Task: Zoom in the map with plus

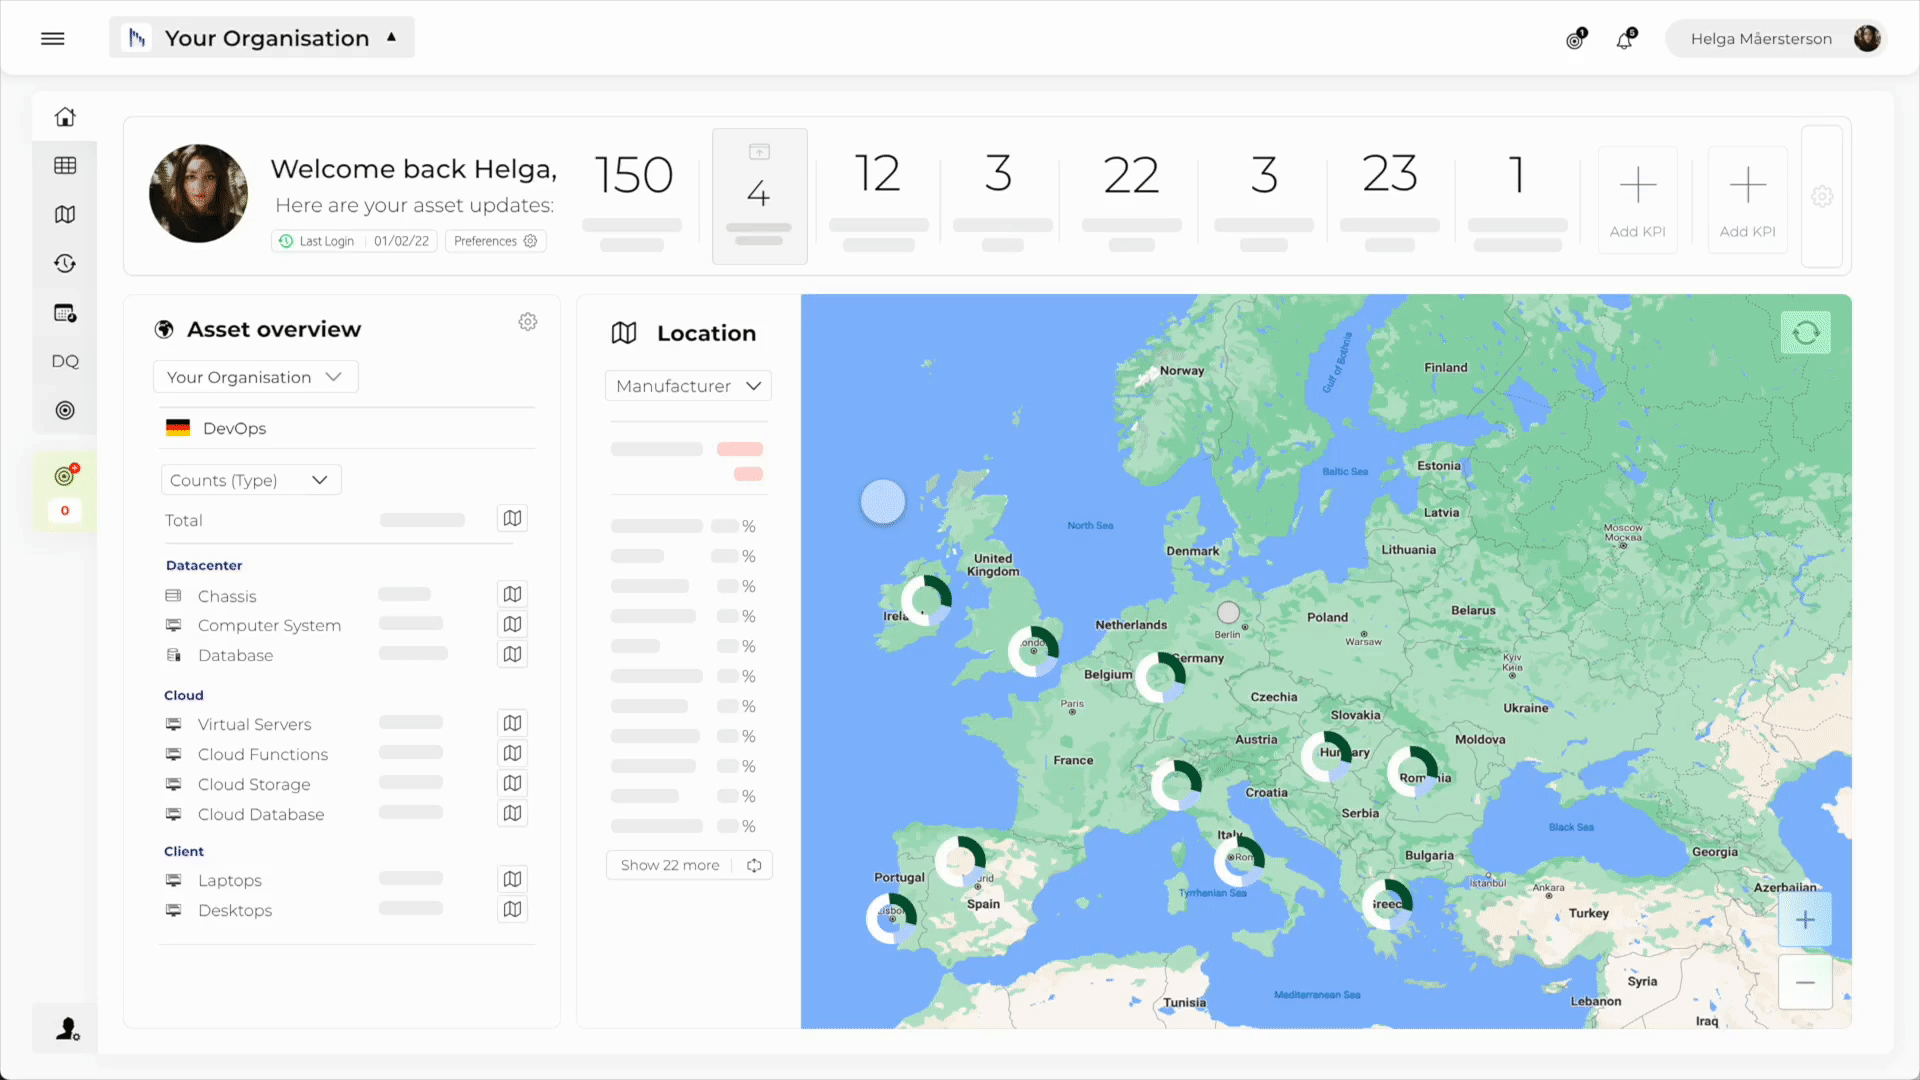Action: point(1805,920)
